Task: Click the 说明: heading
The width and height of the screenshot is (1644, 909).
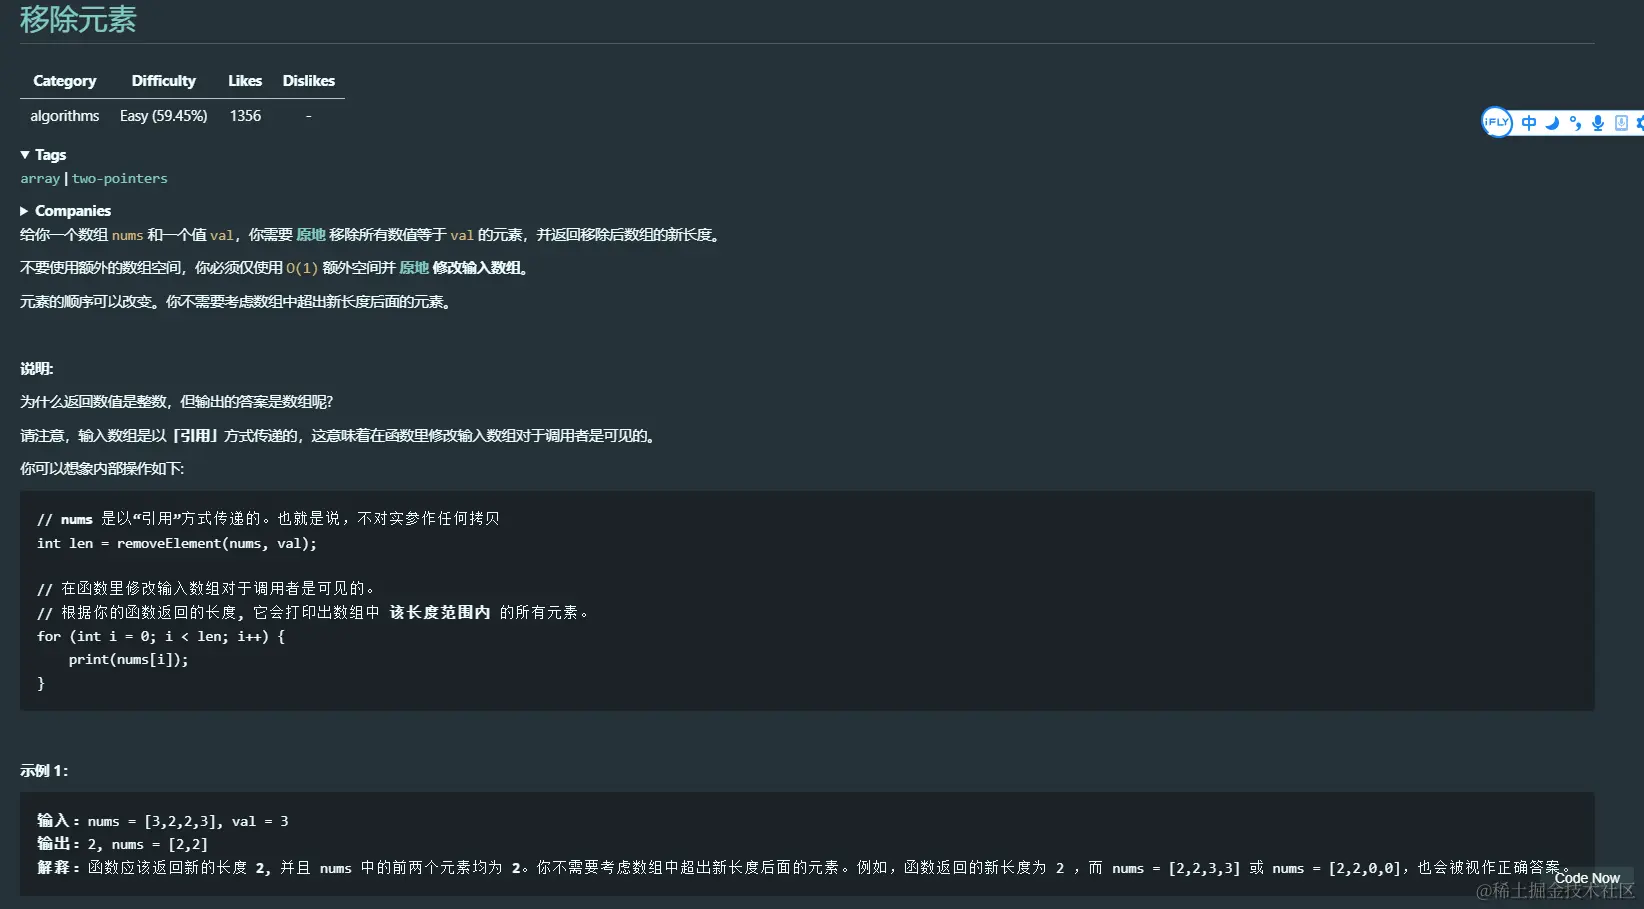Action: click(x=37, y=369)
